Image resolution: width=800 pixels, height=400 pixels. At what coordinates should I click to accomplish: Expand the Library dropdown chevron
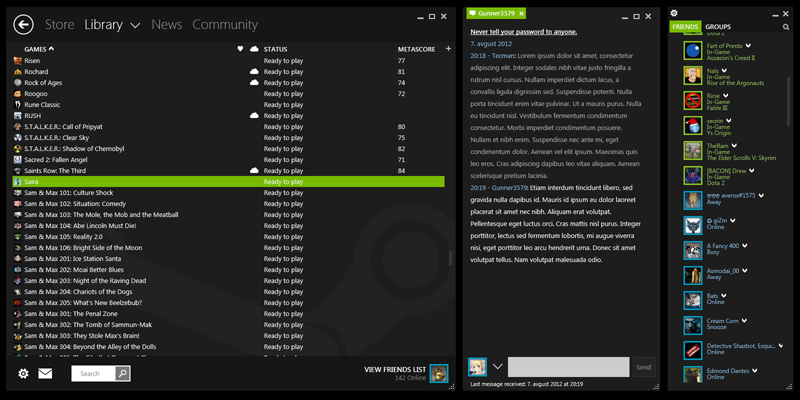135,25
